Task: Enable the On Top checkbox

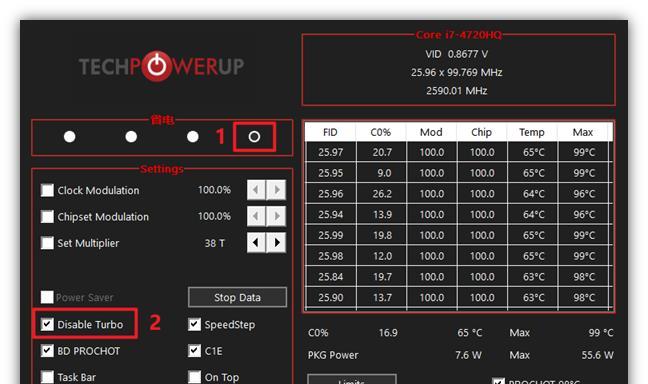Action: [x=195, y=377]
